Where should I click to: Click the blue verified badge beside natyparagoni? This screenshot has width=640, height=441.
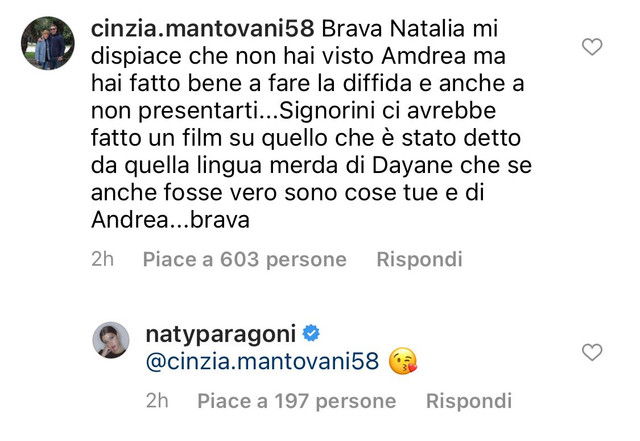click(311, 334)
